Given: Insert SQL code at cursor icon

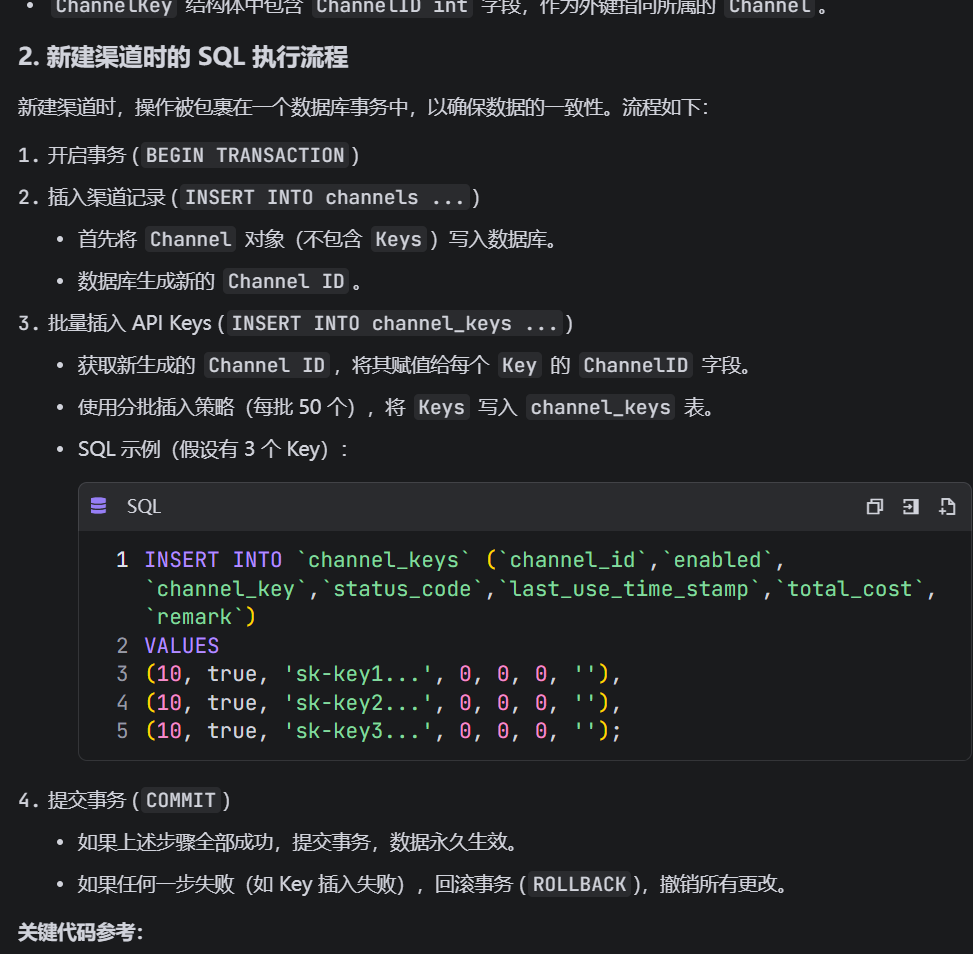Looking at the screenshot, I should (910, 507).
